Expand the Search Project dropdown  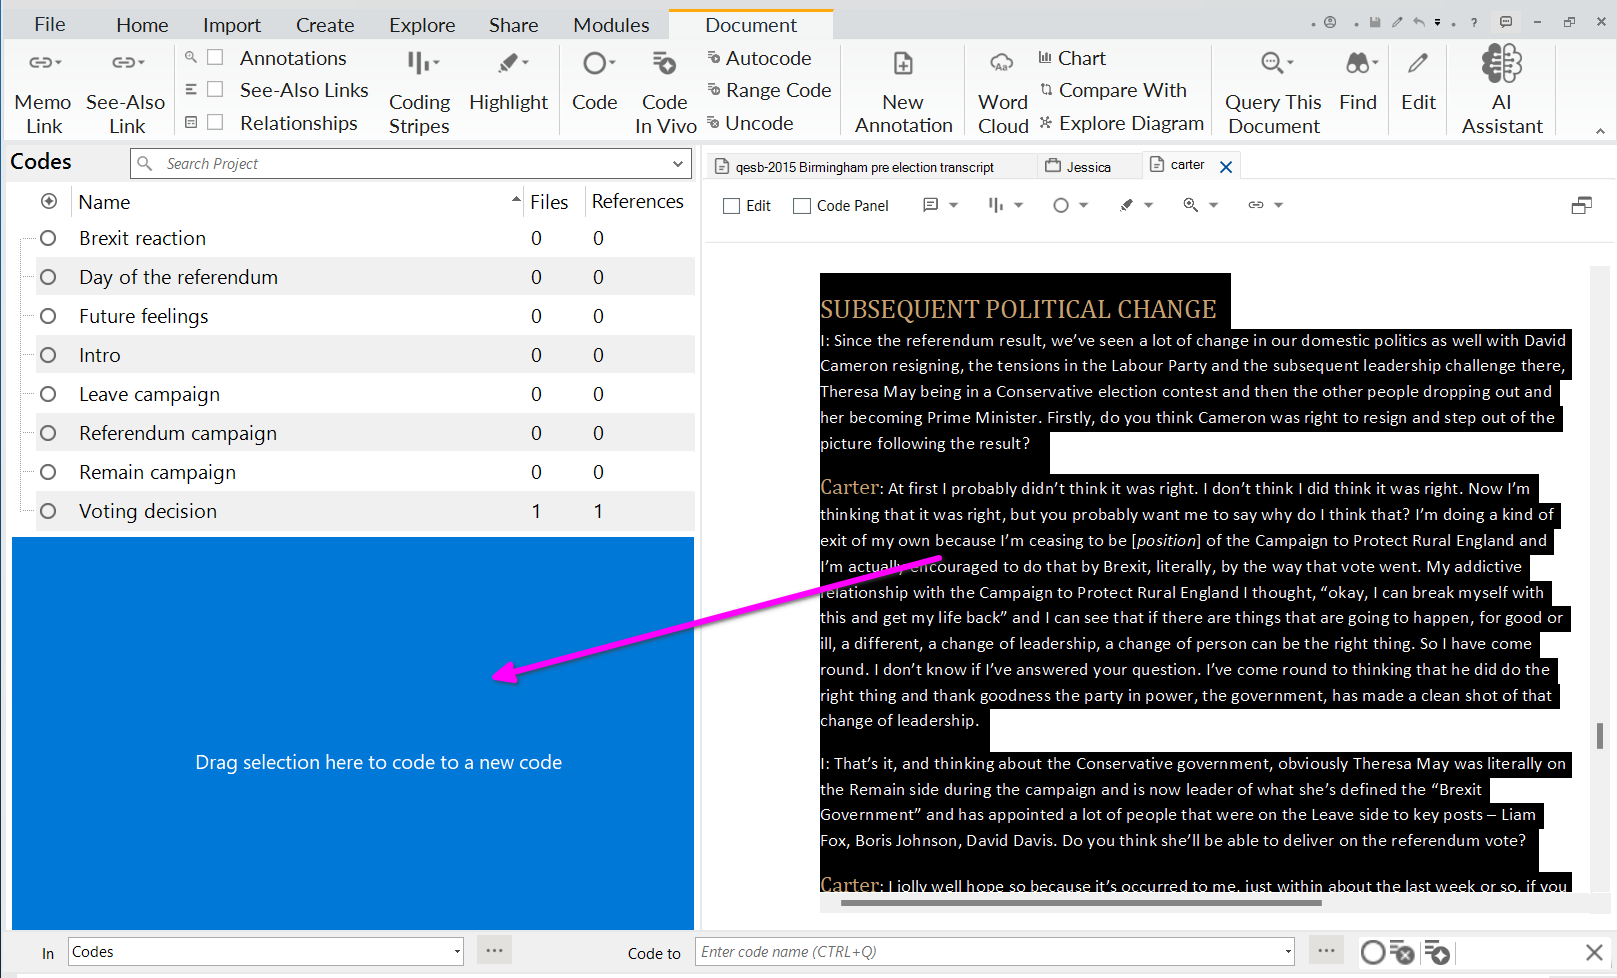[x=678, y=164]
